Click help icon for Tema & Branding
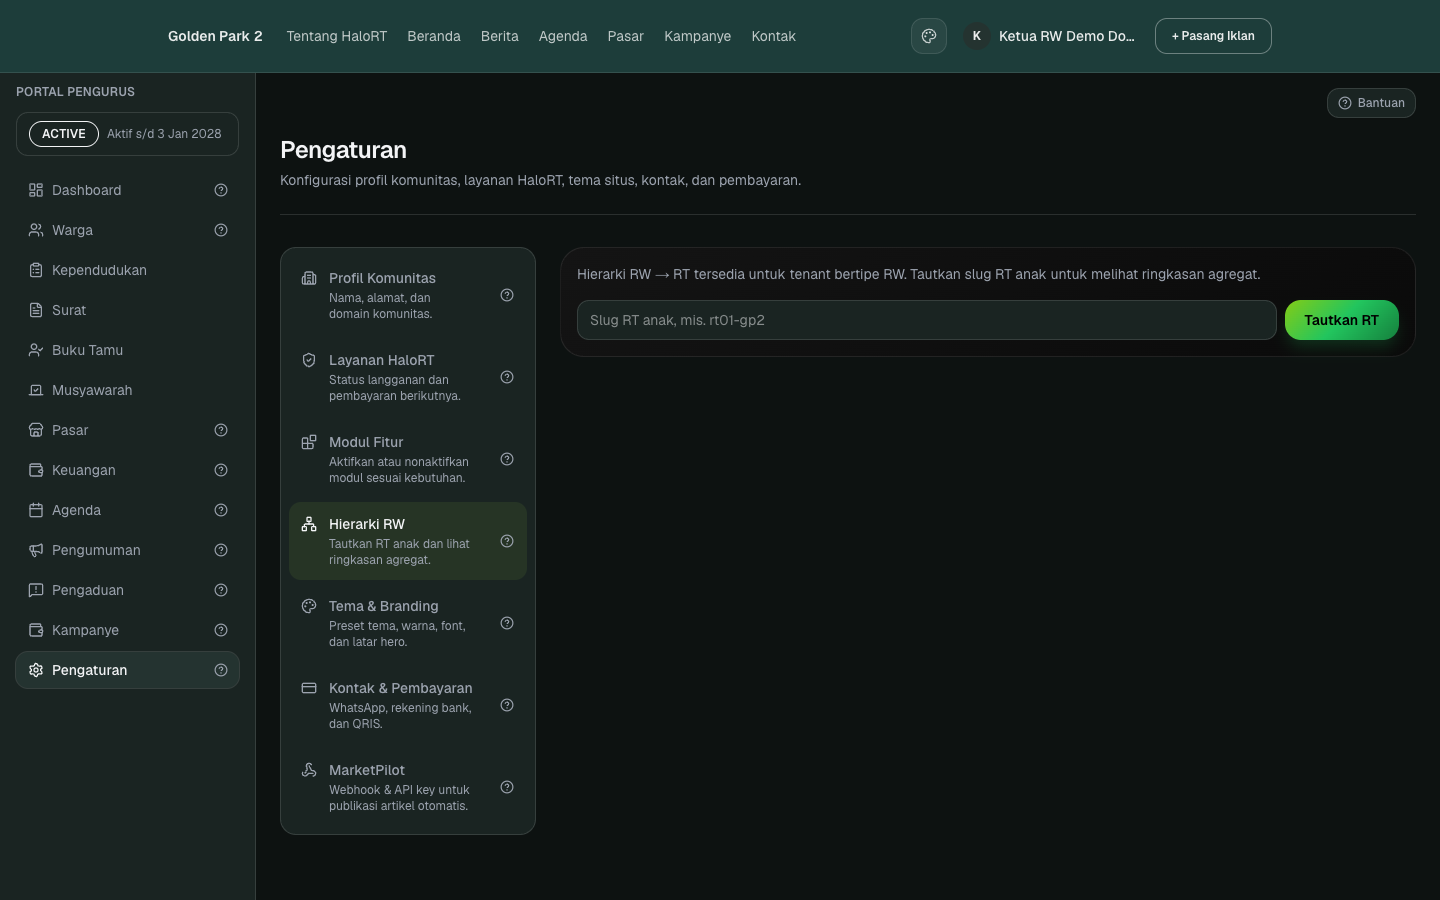The image size is (1440, 900). click(x=507, y=623)
